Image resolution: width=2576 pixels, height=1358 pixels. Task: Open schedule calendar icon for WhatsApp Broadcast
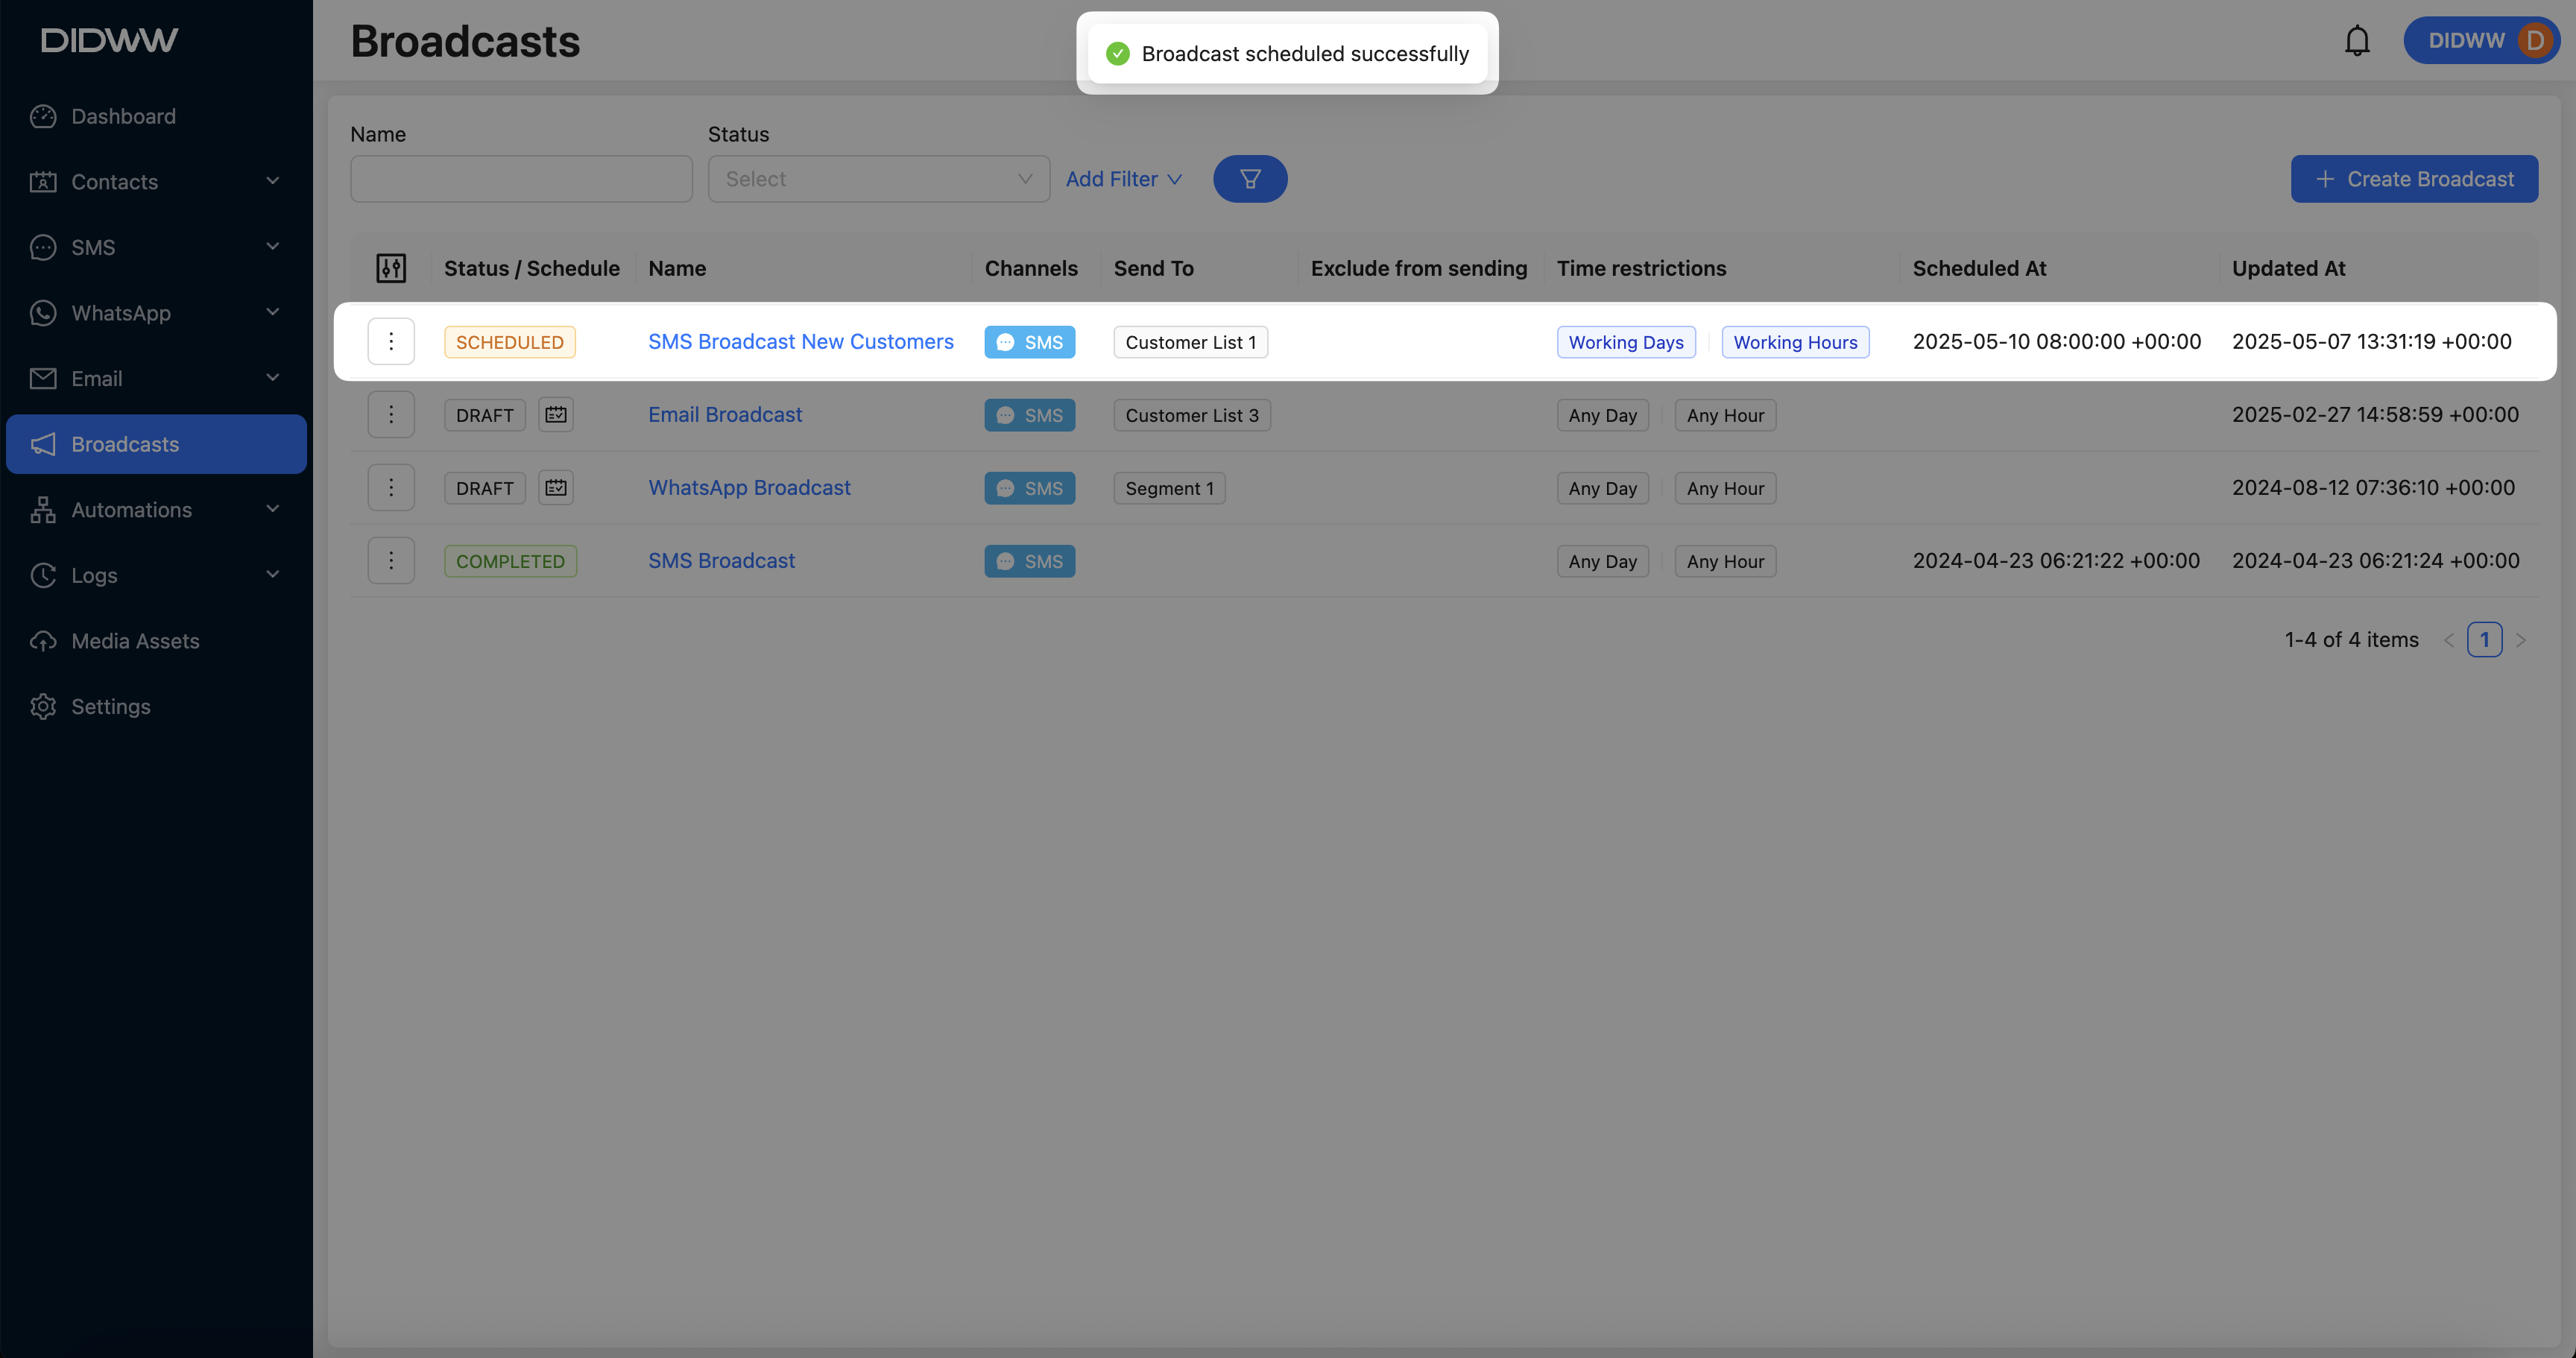tap(556, 488)
